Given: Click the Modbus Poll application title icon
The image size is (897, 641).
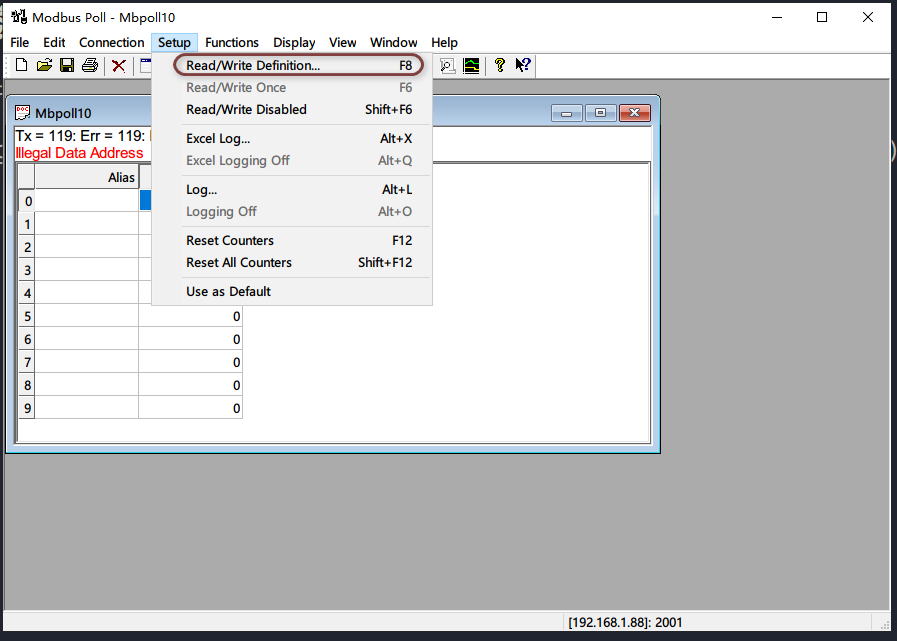Looking at the screenshot, I should point(19,17).
